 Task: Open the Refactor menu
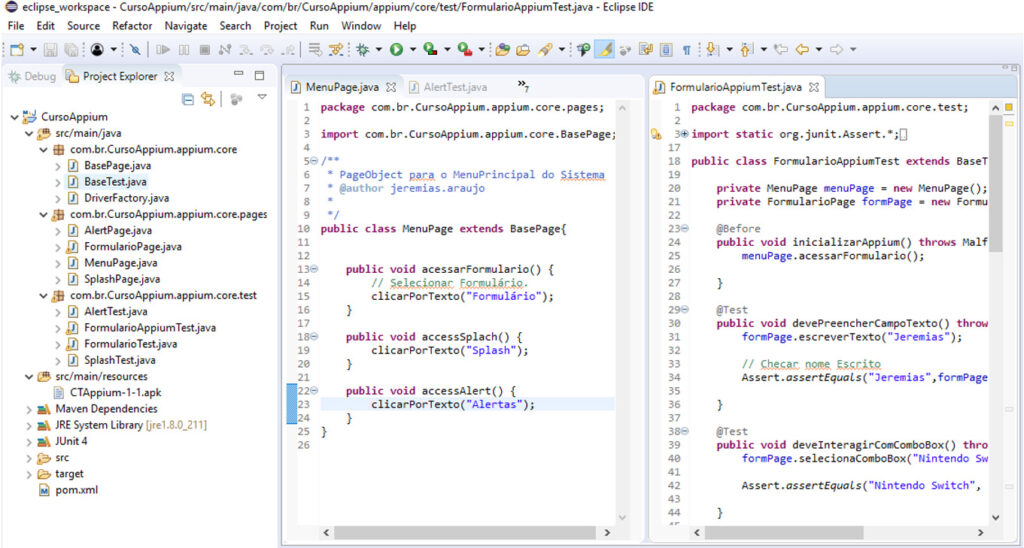(x=132, y=26)
